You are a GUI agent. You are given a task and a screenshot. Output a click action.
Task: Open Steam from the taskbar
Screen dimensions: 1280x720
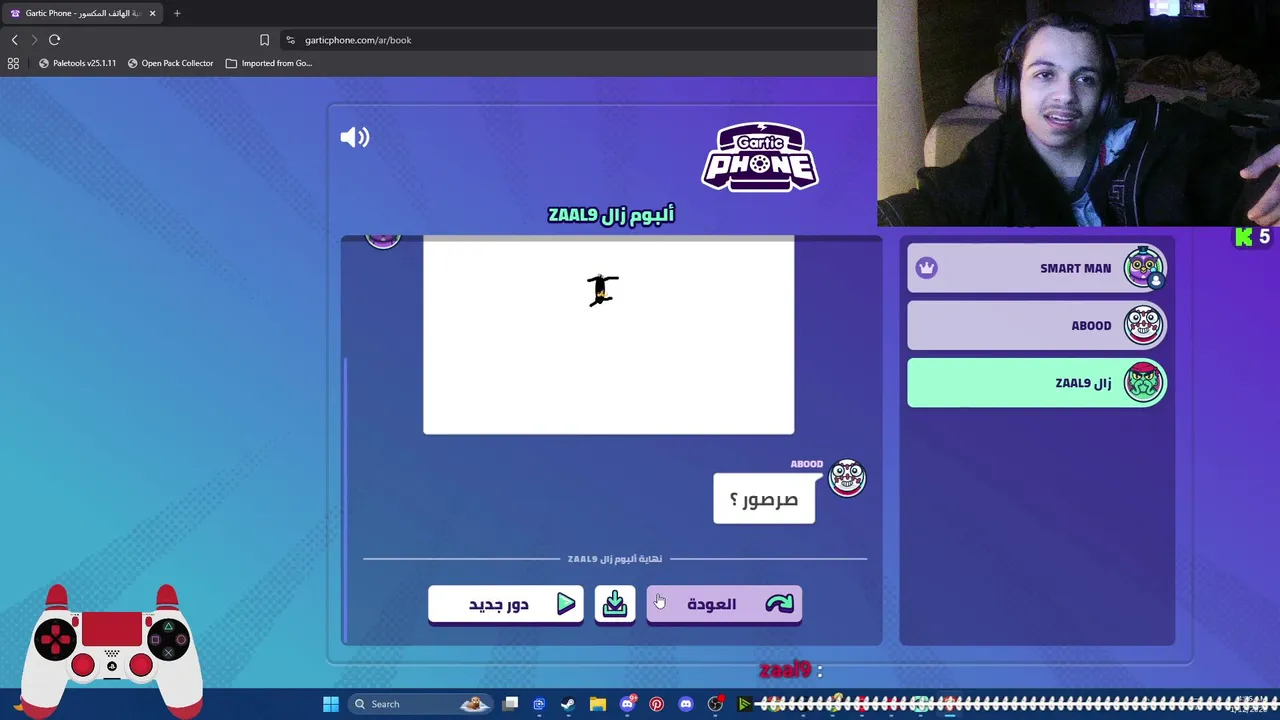coord(568,704)
